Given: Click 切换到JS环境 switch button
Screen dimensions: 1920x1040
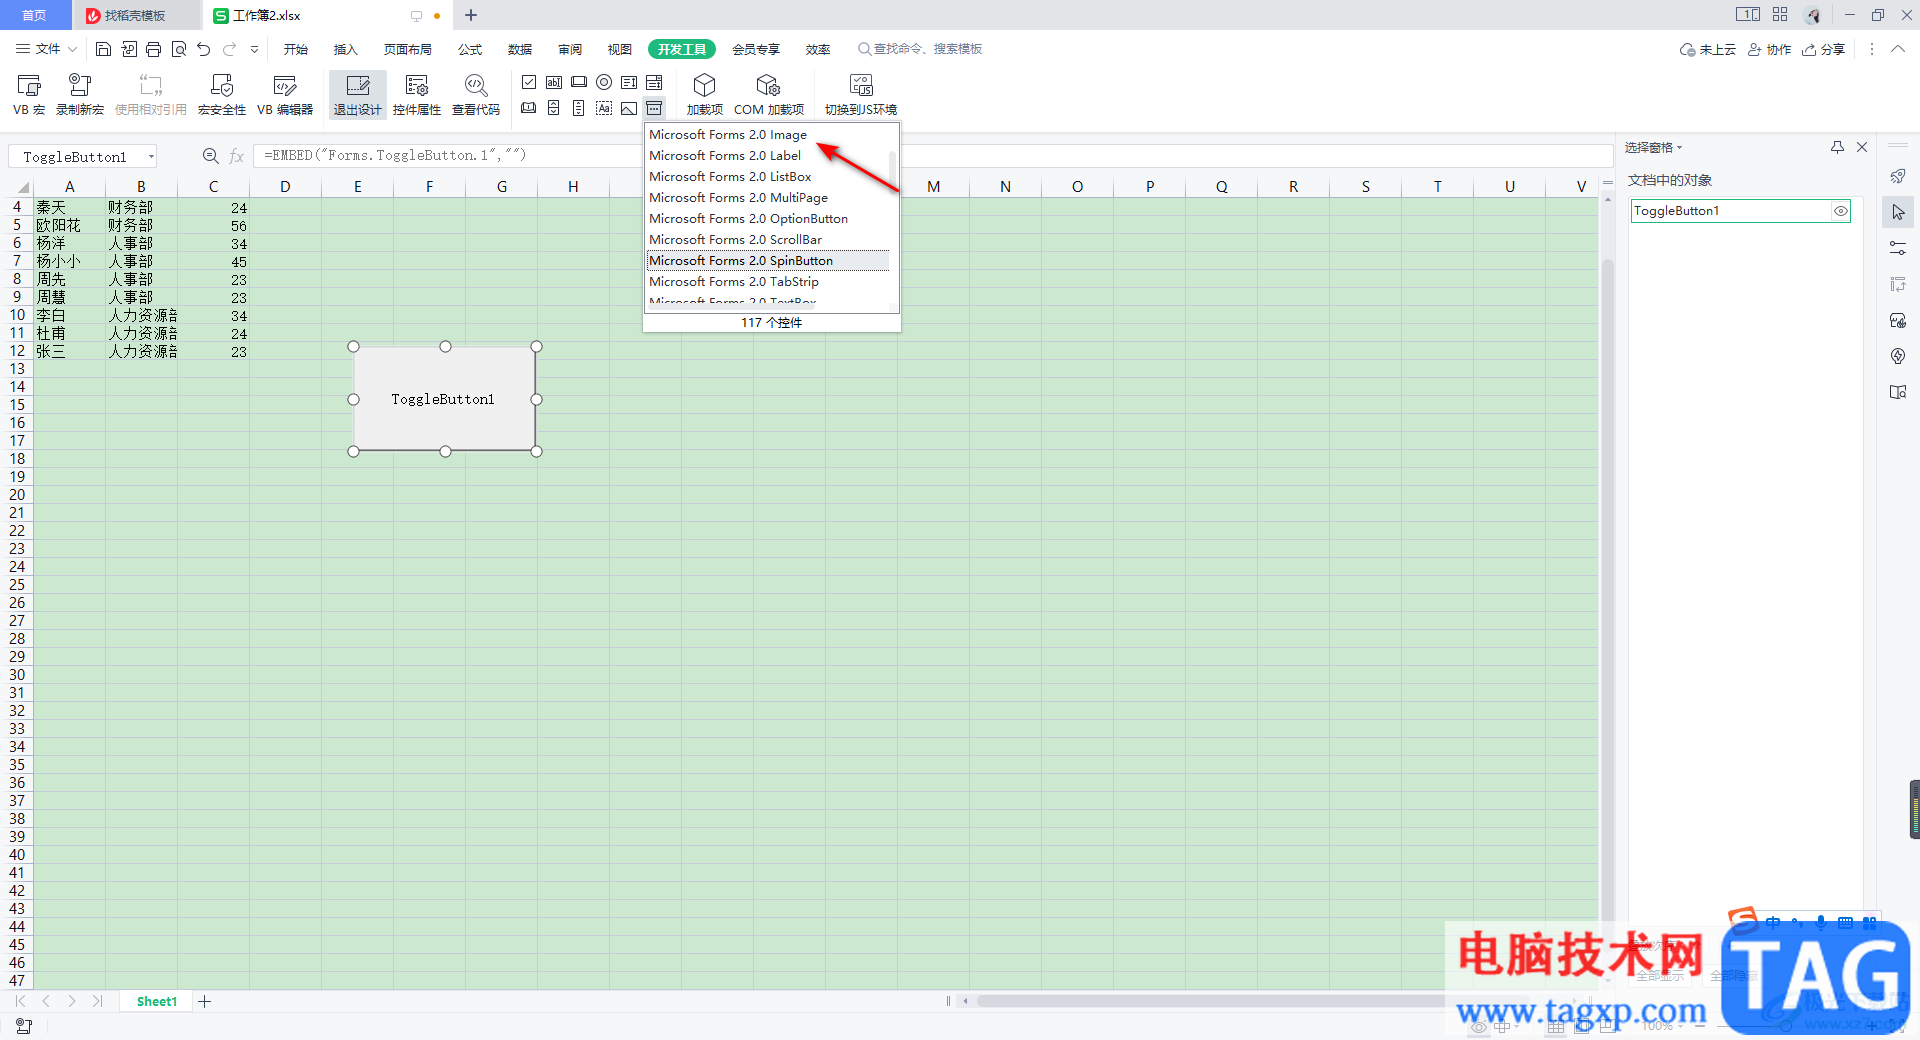Looking at the screenshot, I should tap(861, 95).
